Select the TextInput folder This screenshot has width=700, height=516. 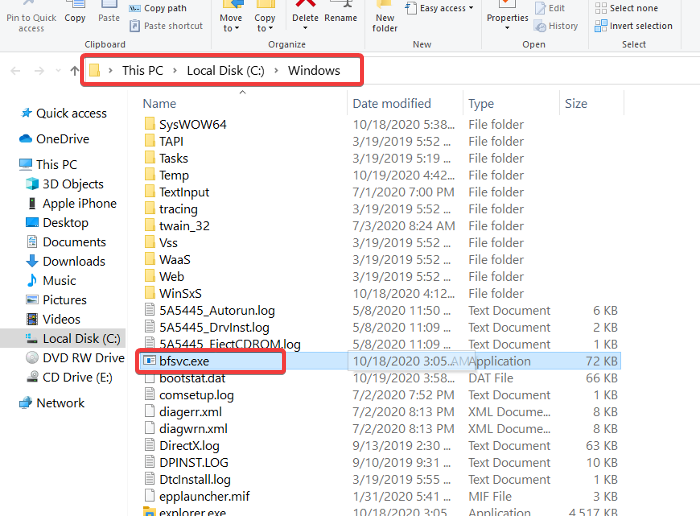[176, 192]
